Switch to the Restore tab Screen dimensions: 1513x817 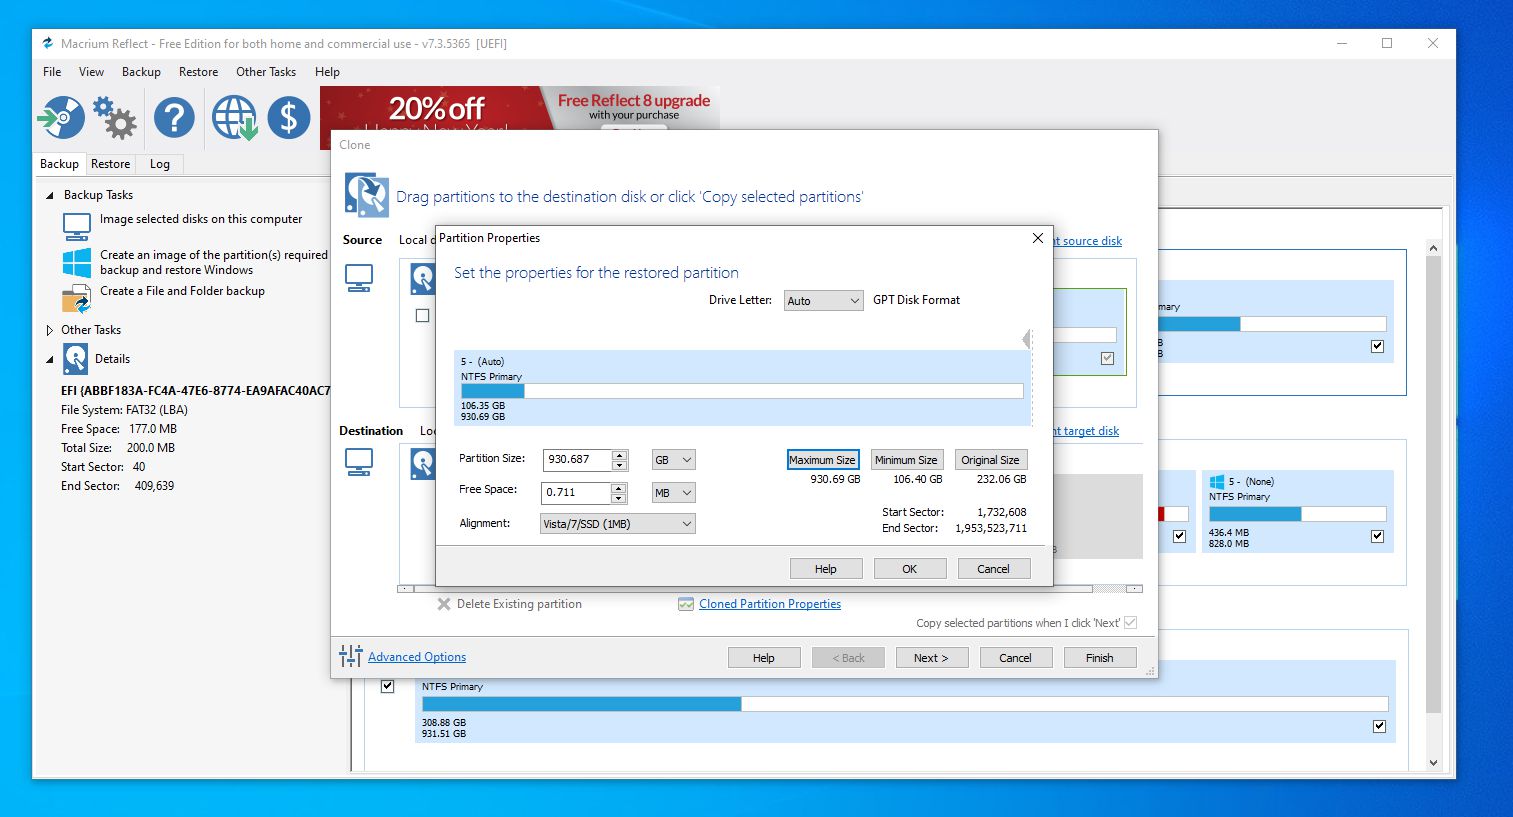point(110,164)
